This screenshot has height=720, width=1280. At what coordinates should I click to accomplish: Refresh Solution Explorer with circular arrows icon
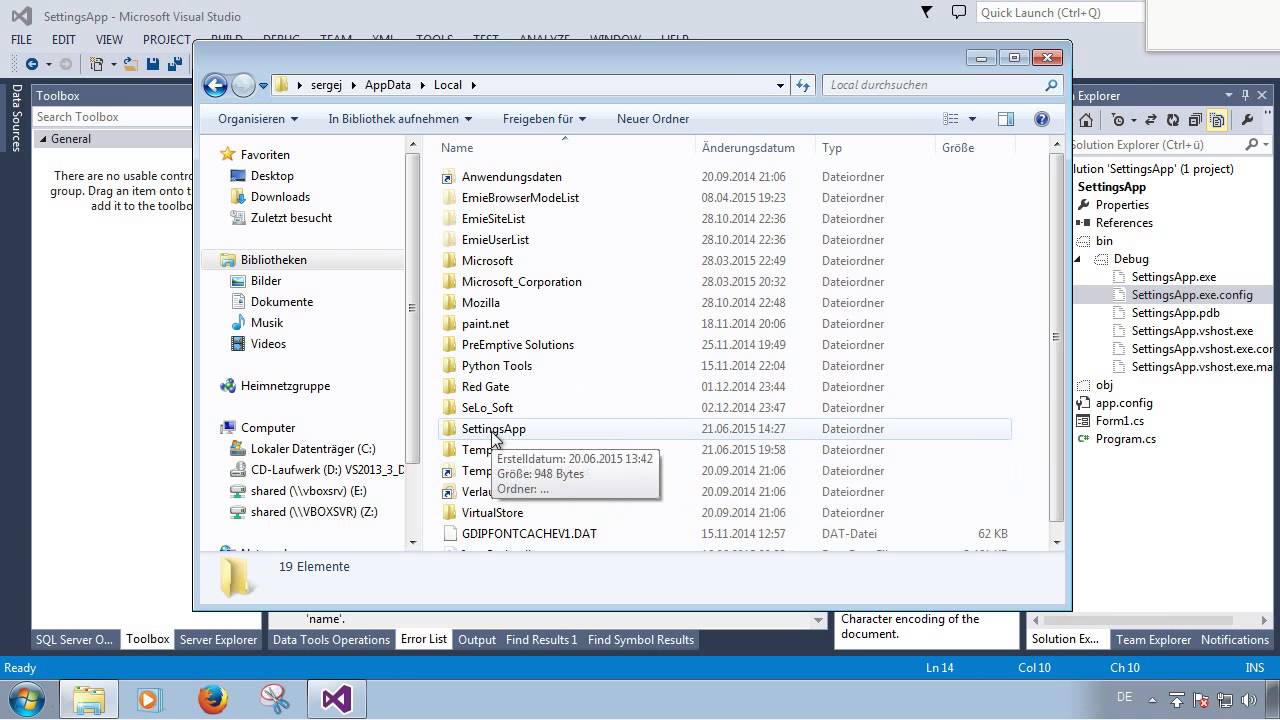click(x=1173, y=120)
